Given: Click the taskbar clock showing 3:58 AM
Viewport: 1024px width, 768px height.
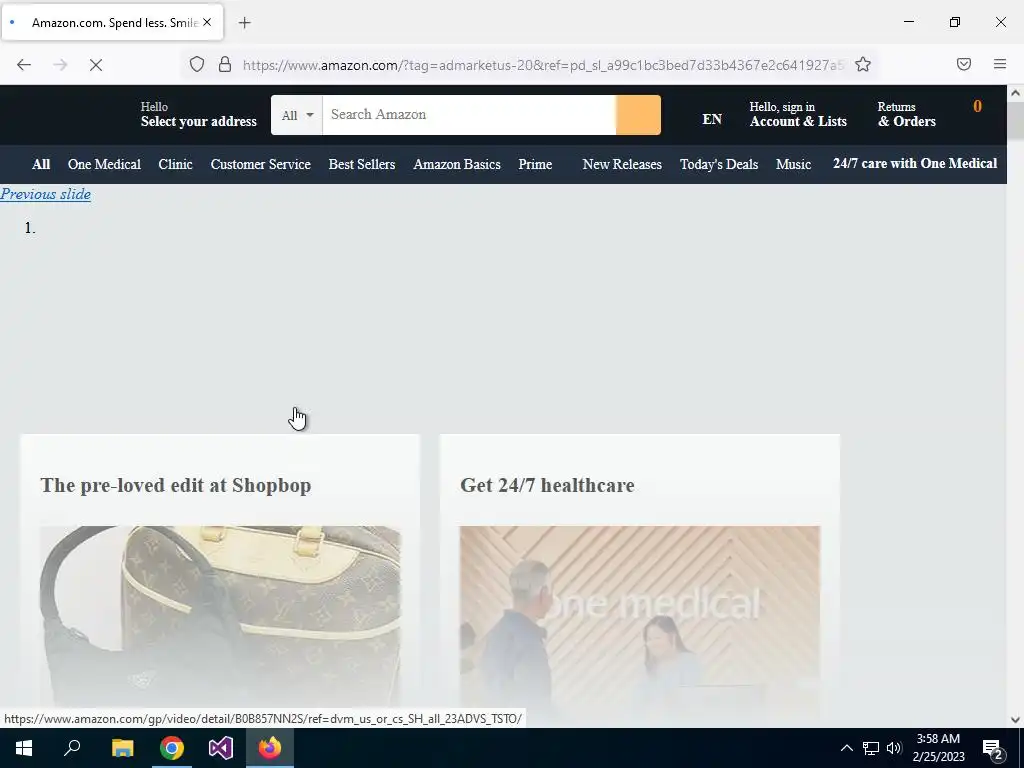Looking at the screenshot, I should [x=938, y=748].
